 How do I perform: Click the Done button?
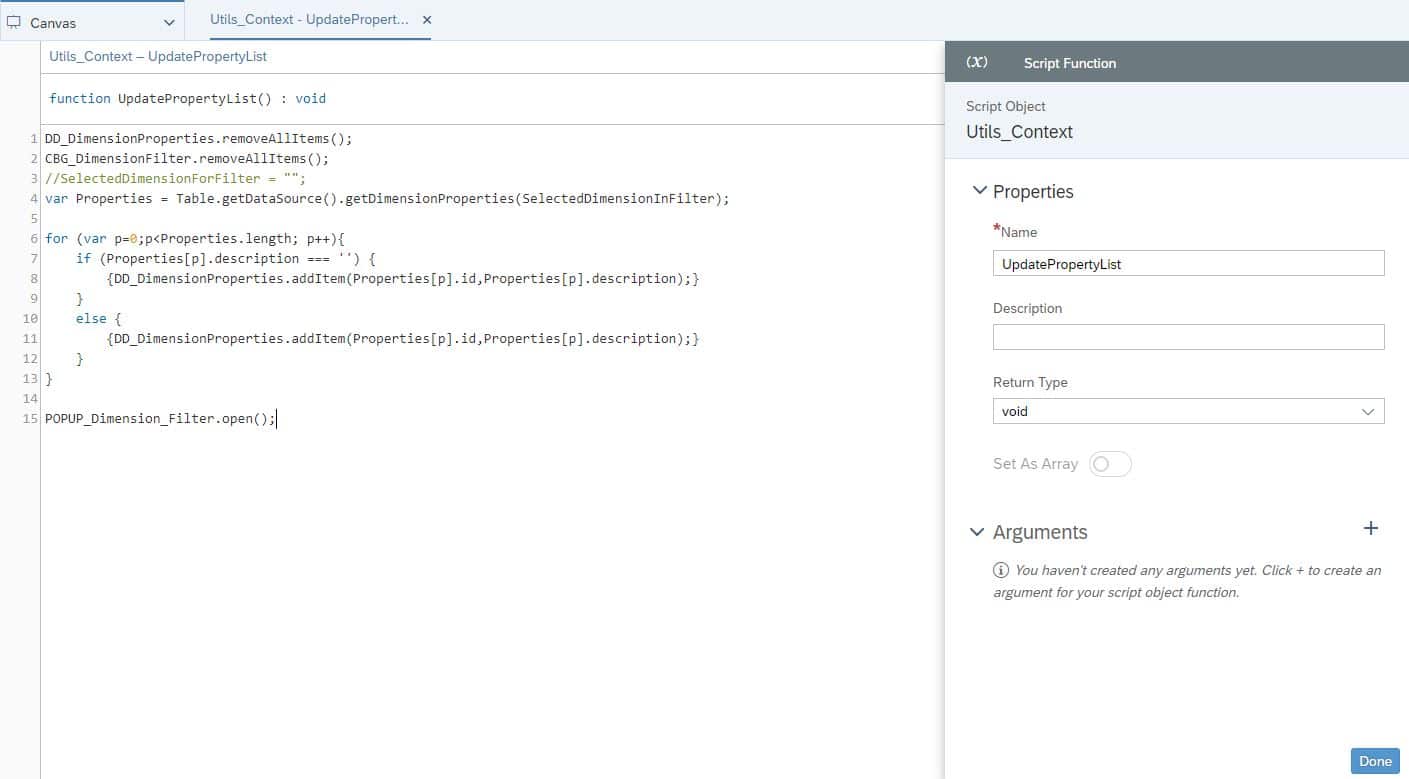click(1375, 760)
